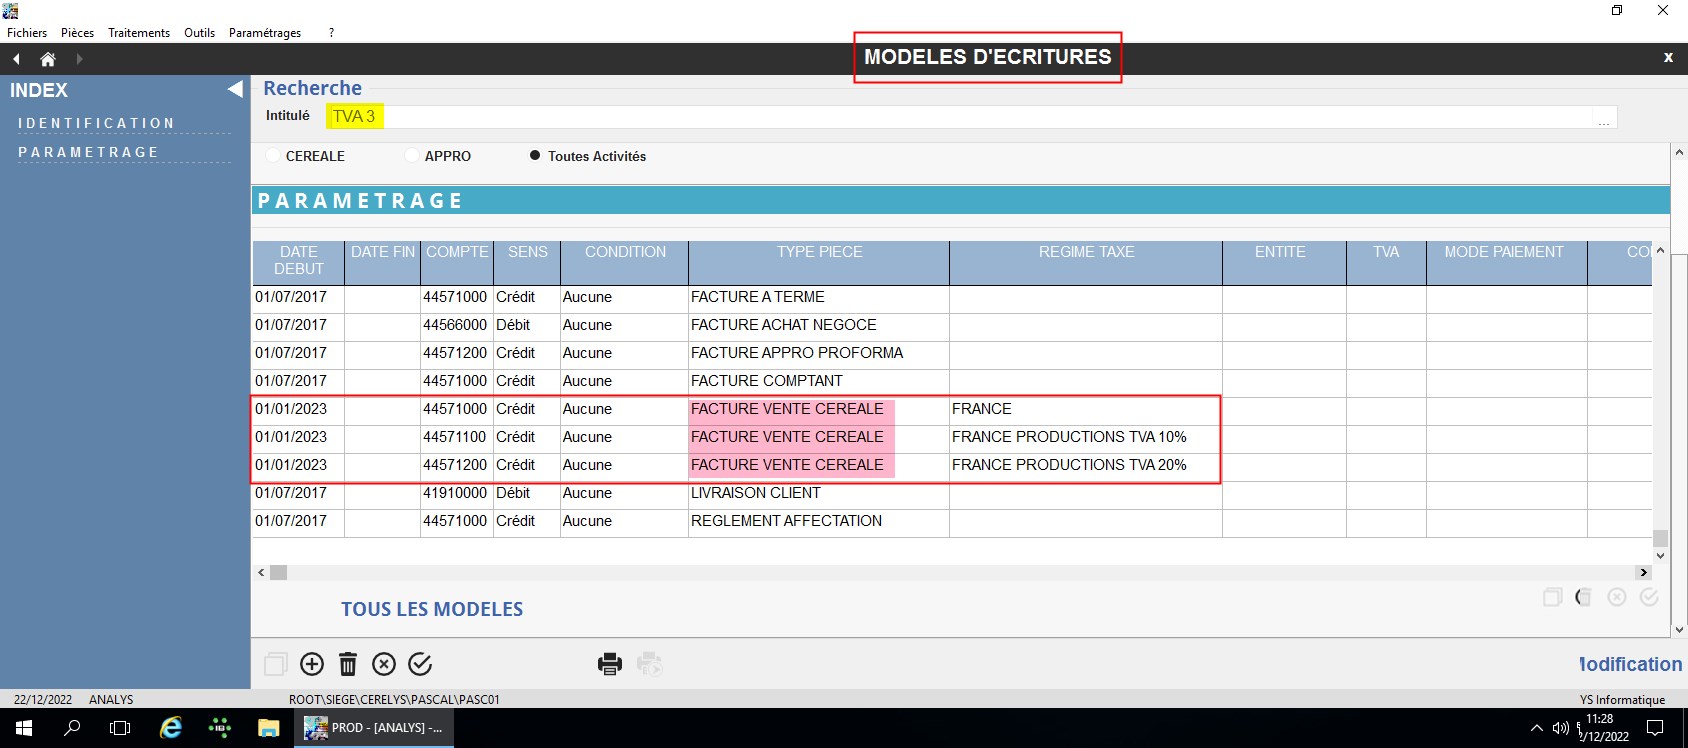Open the Intitulé lookup ellipsis button
Screen dimensions: 1688x748
click(1604, 118)
